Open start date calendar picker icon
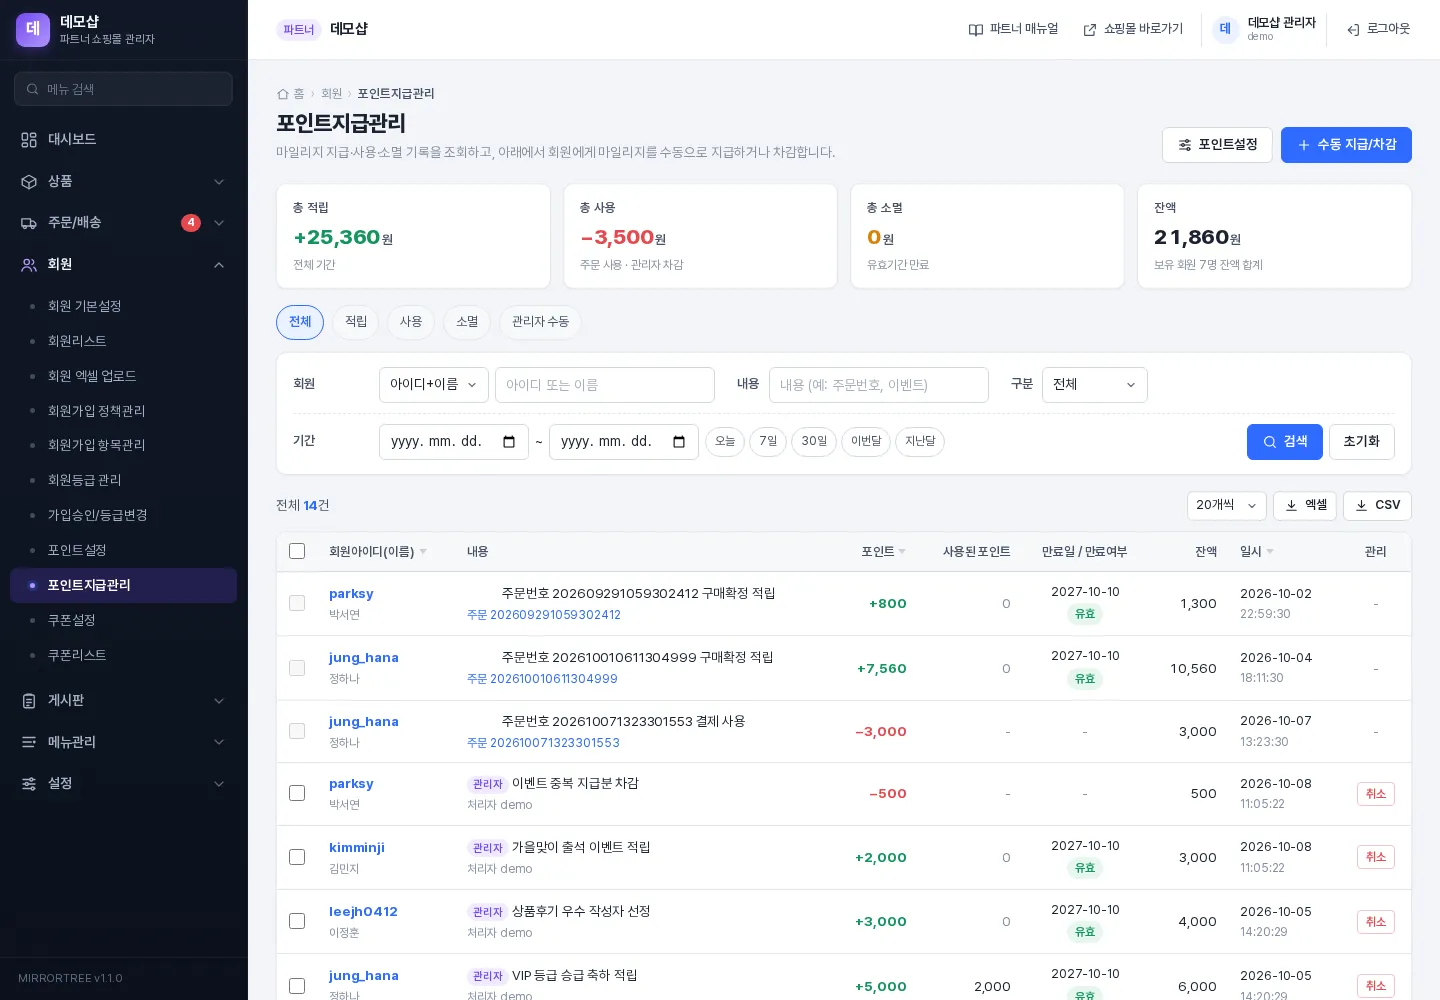 pyautogui.click(x=509, y=442)
